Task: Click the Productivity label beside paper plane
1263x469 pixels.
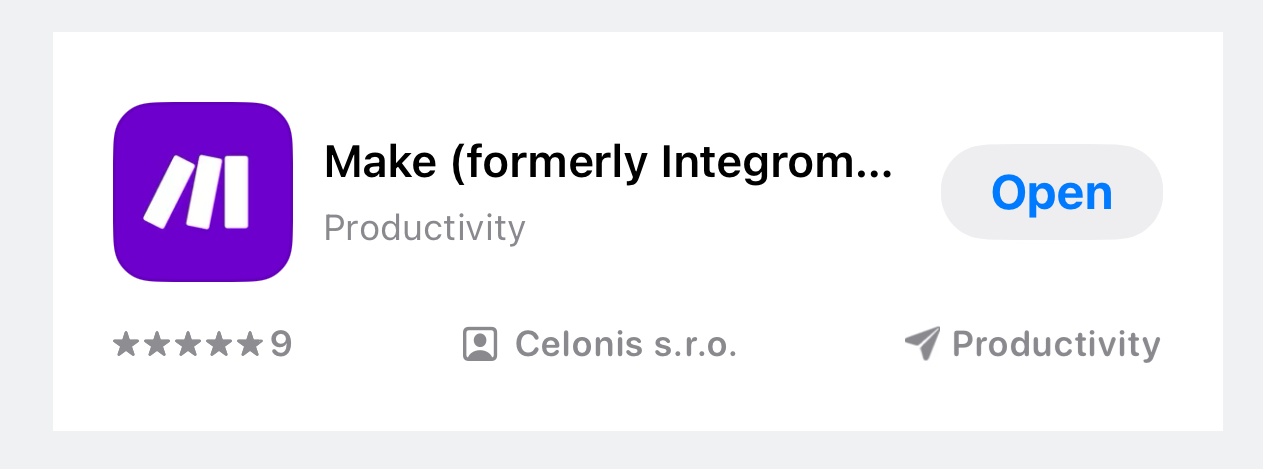Action: pos(1056,345)
